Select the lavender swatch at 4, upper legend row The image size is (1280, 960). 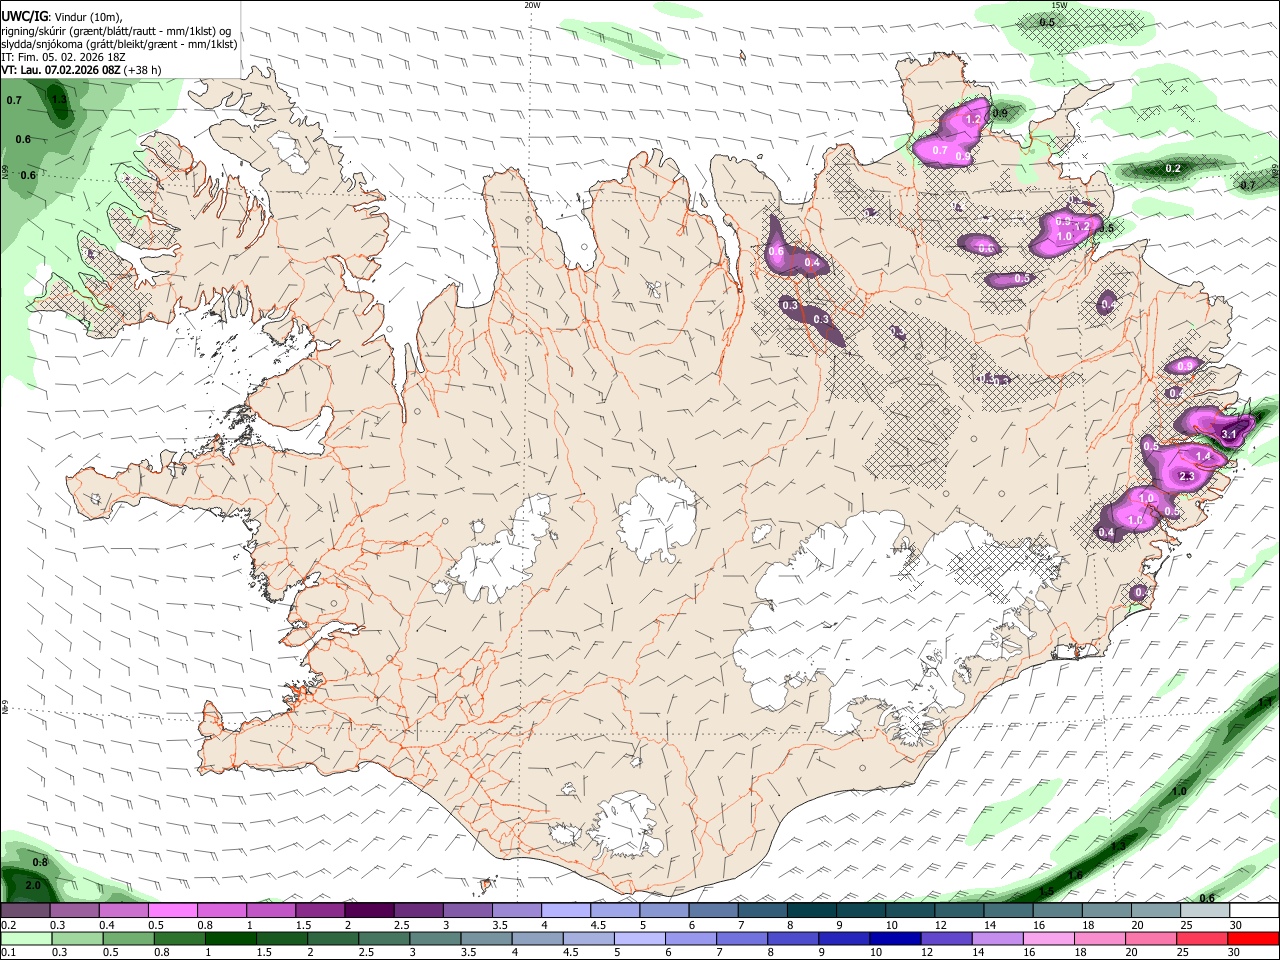(x=565, y=911)
